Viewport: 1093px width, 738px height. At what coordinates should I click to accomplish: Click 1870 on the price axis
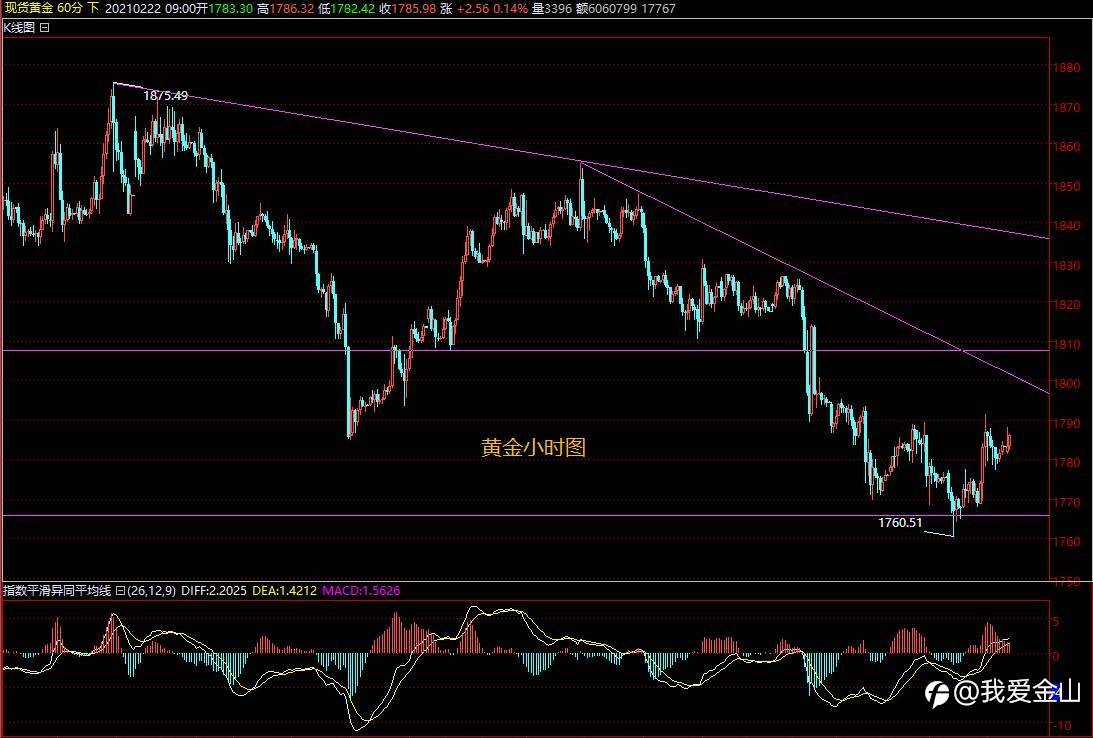(1067, 107)
